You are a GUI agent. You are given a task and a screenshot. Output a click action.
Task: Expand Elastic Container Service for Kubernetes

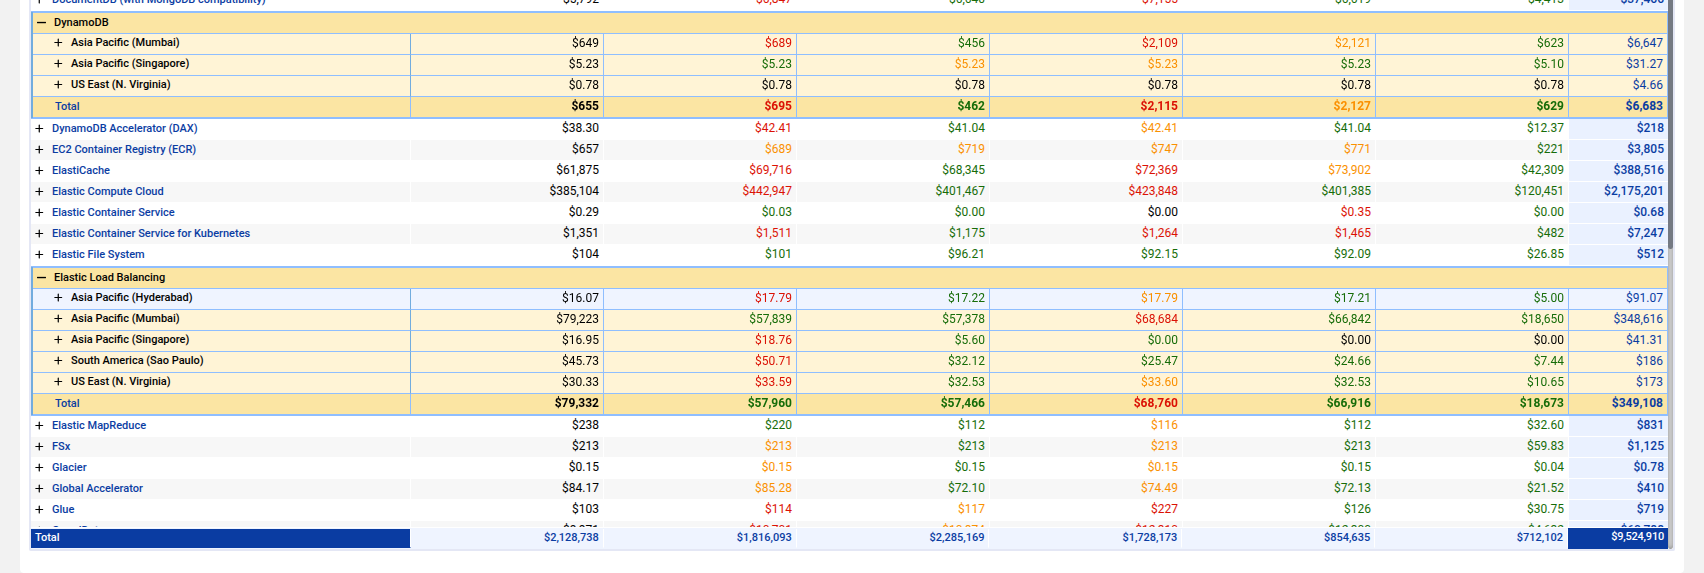(x=39, y=233)
